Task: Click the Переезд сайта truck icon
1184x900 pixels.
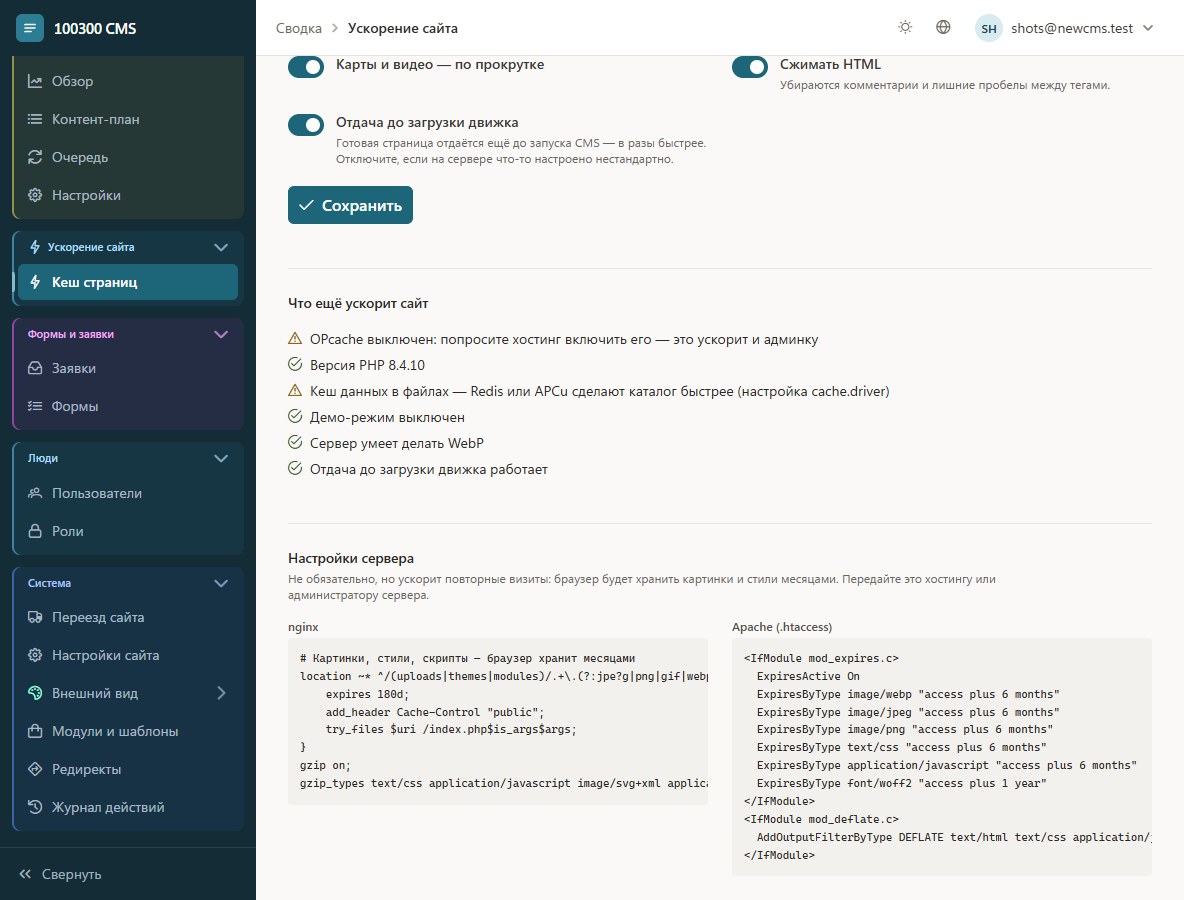Action: (35, 617)
